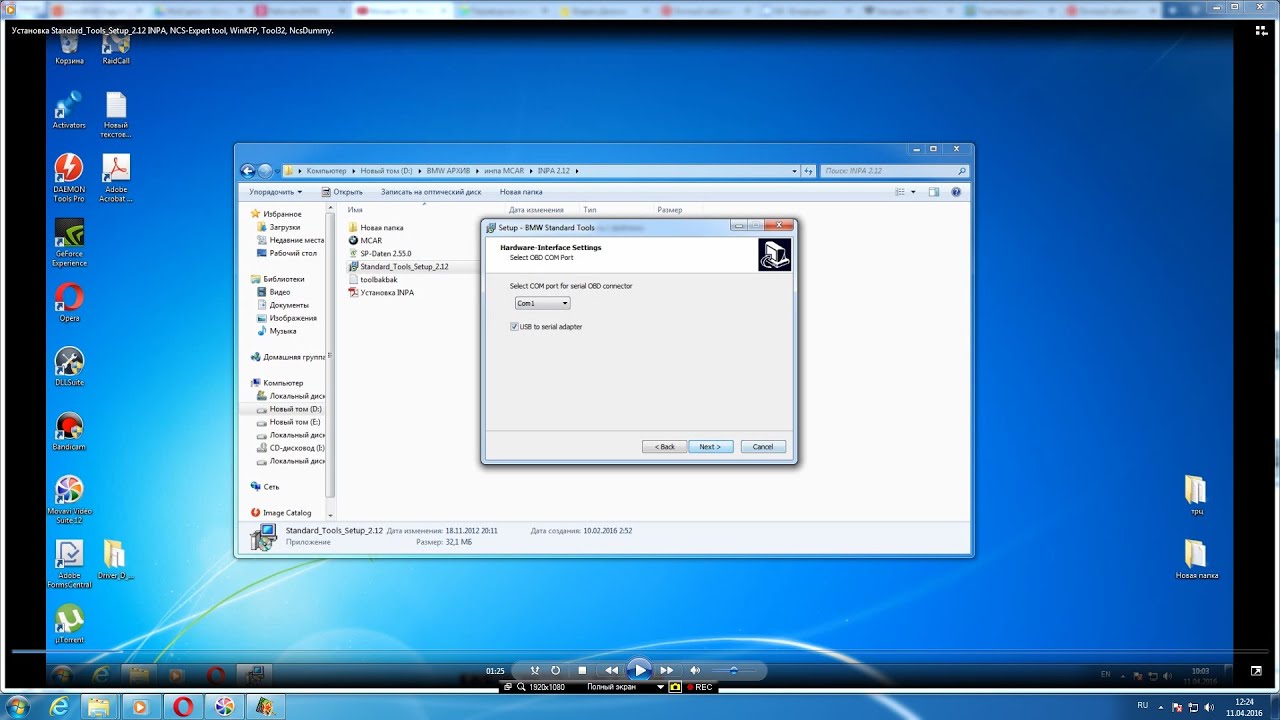The height and width of the screenshot is (720, 1280).
Task: Click Next in the BMW Standard Tools setup
Action: (x=710, y=446)
